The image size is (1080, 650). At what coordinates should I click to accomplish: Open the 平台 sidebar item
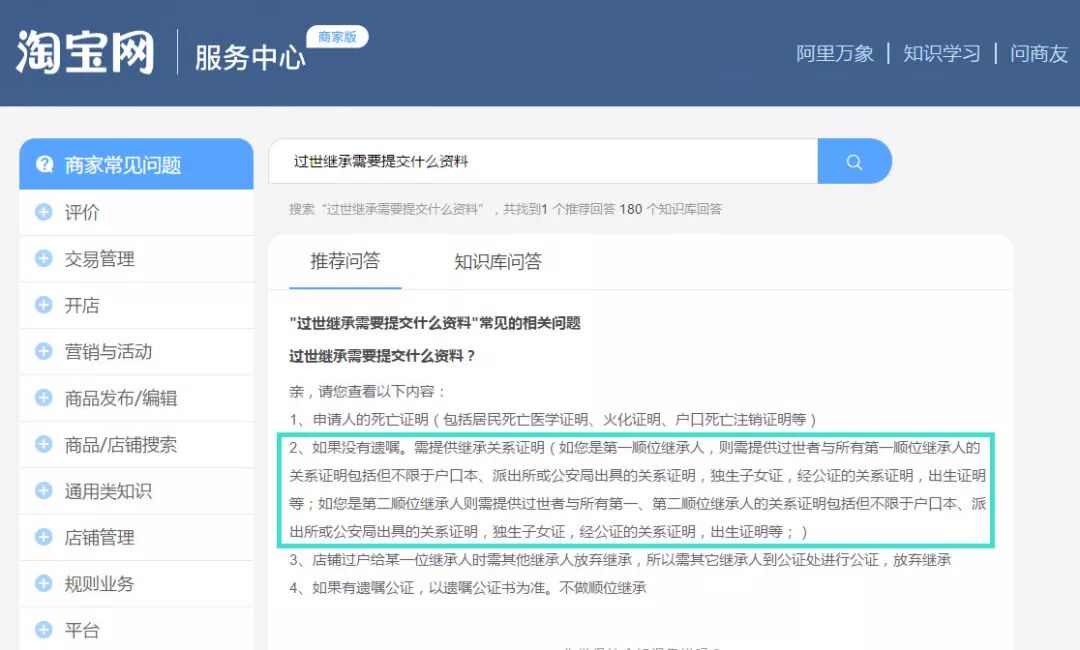(136, 629)
